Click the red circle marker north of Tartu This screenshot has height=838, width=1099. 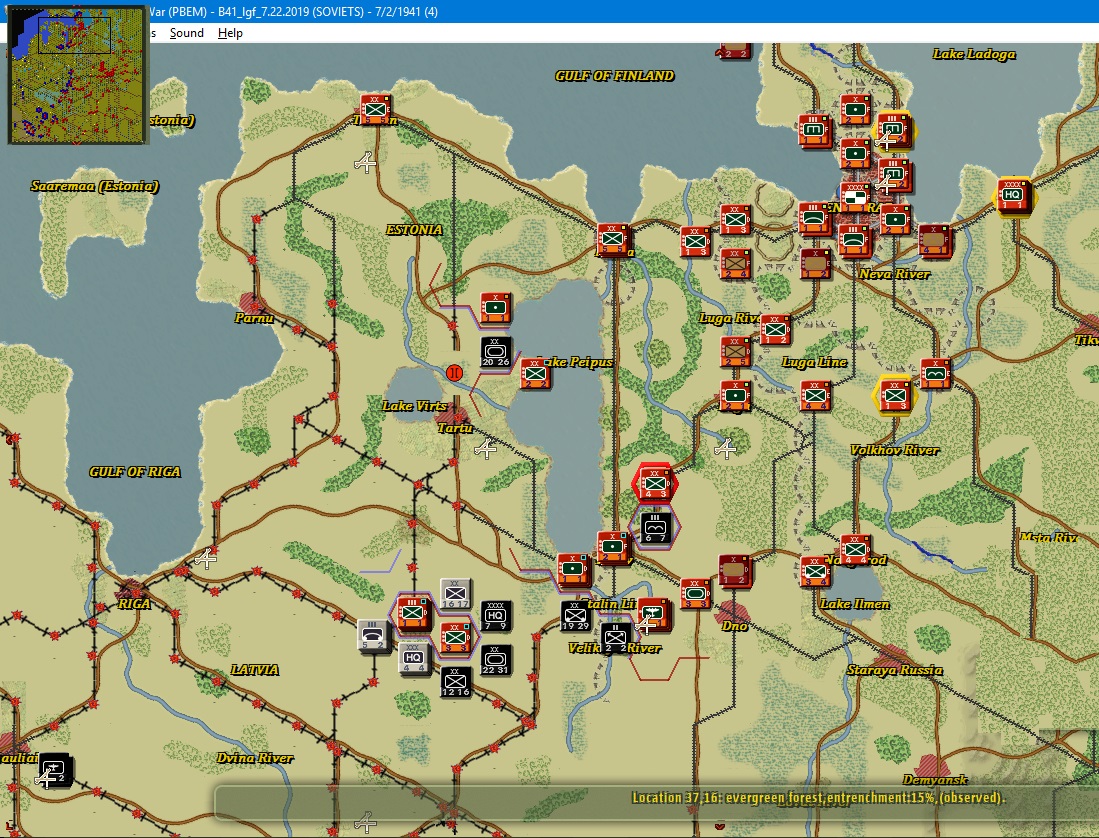454,373
